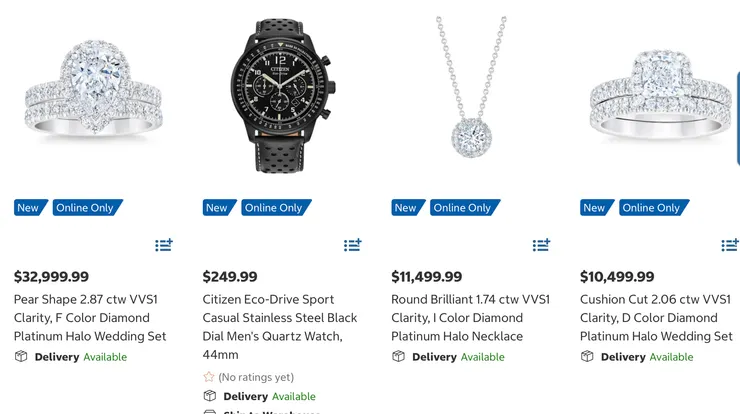This screenshot has width=740, height=414.
Task: Add Round Brilliant necklace to list
Action: coord(541,245)
